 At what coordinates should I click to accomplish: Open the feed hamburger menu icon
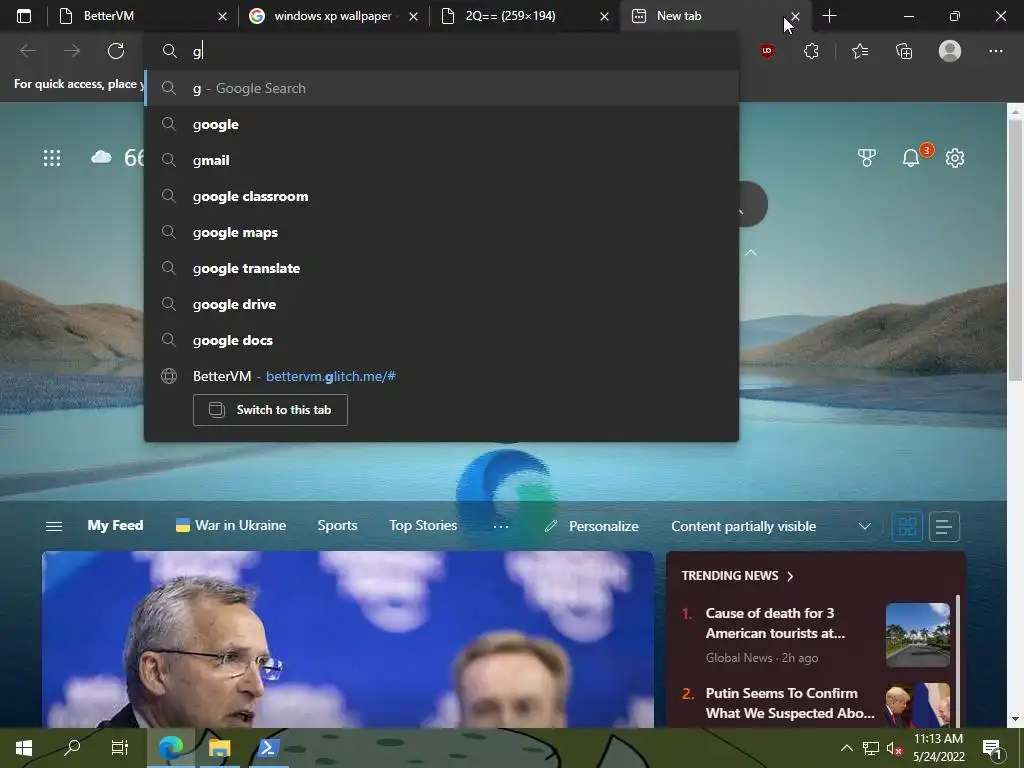(x=54, y=526)
